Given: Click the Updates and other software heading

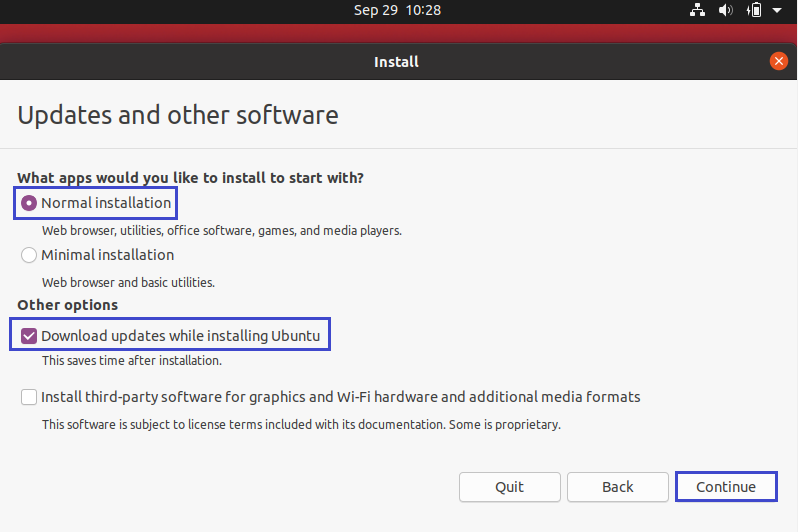Looking at the screenshot, I should click(x=178, y=115).
